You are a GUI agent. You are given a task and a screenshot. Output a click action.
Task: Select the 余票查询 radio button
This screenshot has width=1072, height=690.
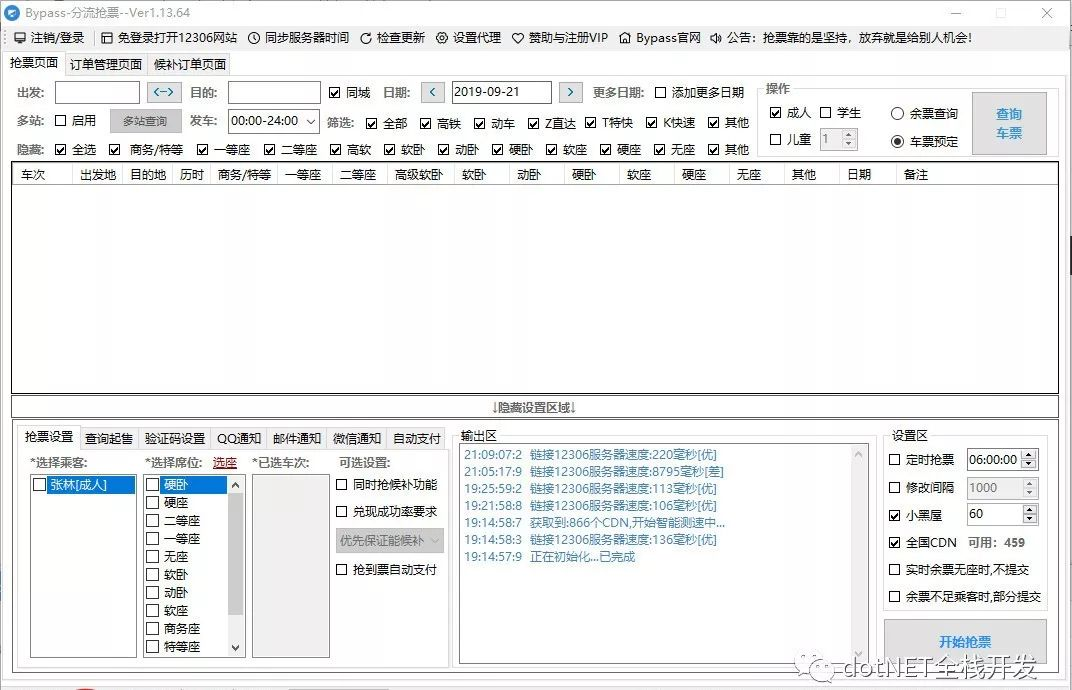(898, 114)
